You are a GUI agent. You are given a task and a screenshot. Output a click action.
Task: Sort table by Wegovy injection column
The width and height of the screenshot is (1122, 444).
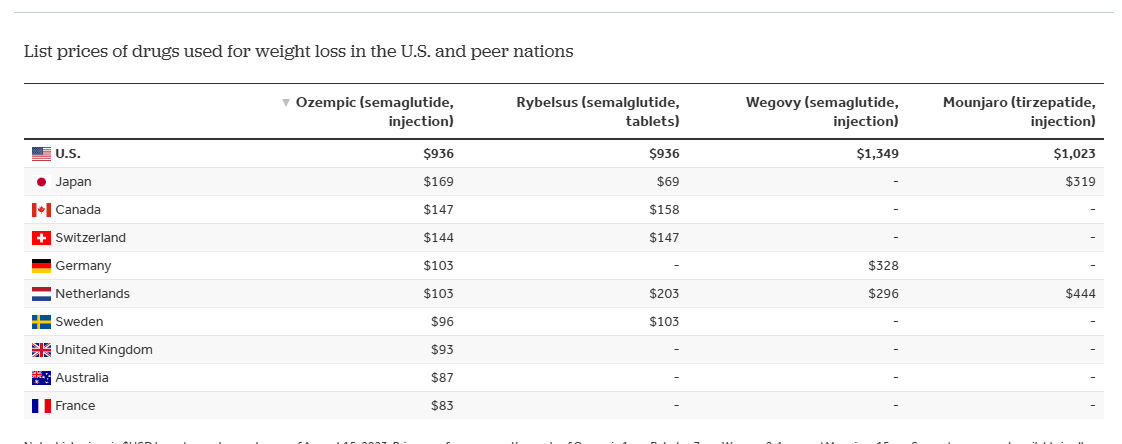point(822,111)
